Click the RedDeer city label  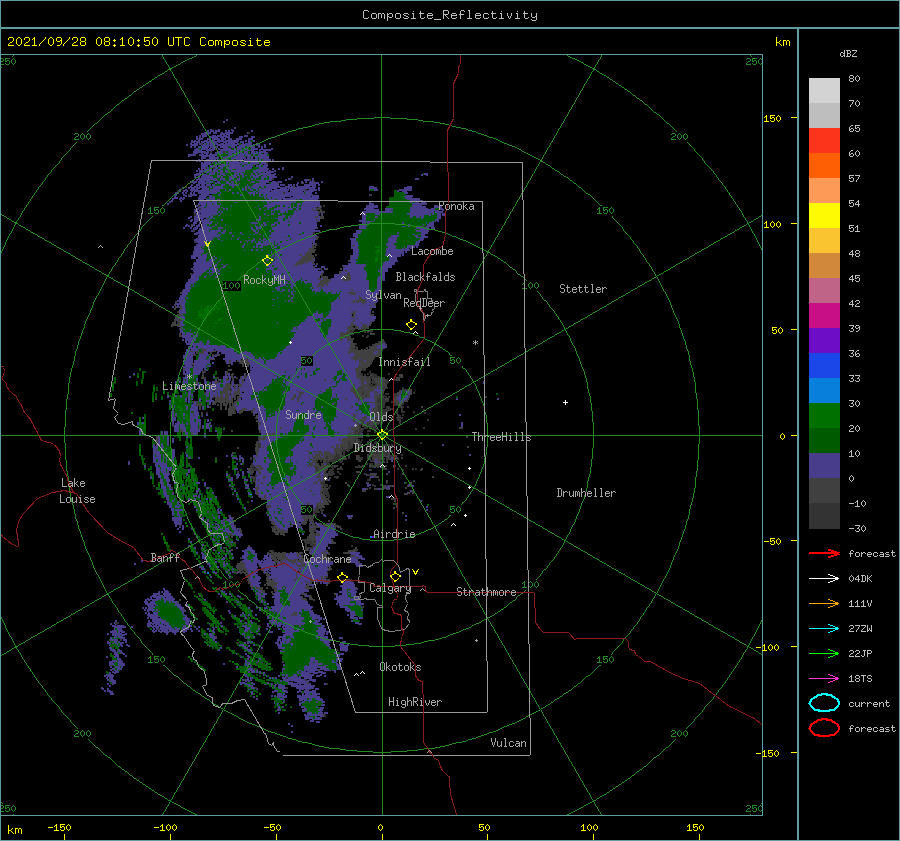click(424, 303)
